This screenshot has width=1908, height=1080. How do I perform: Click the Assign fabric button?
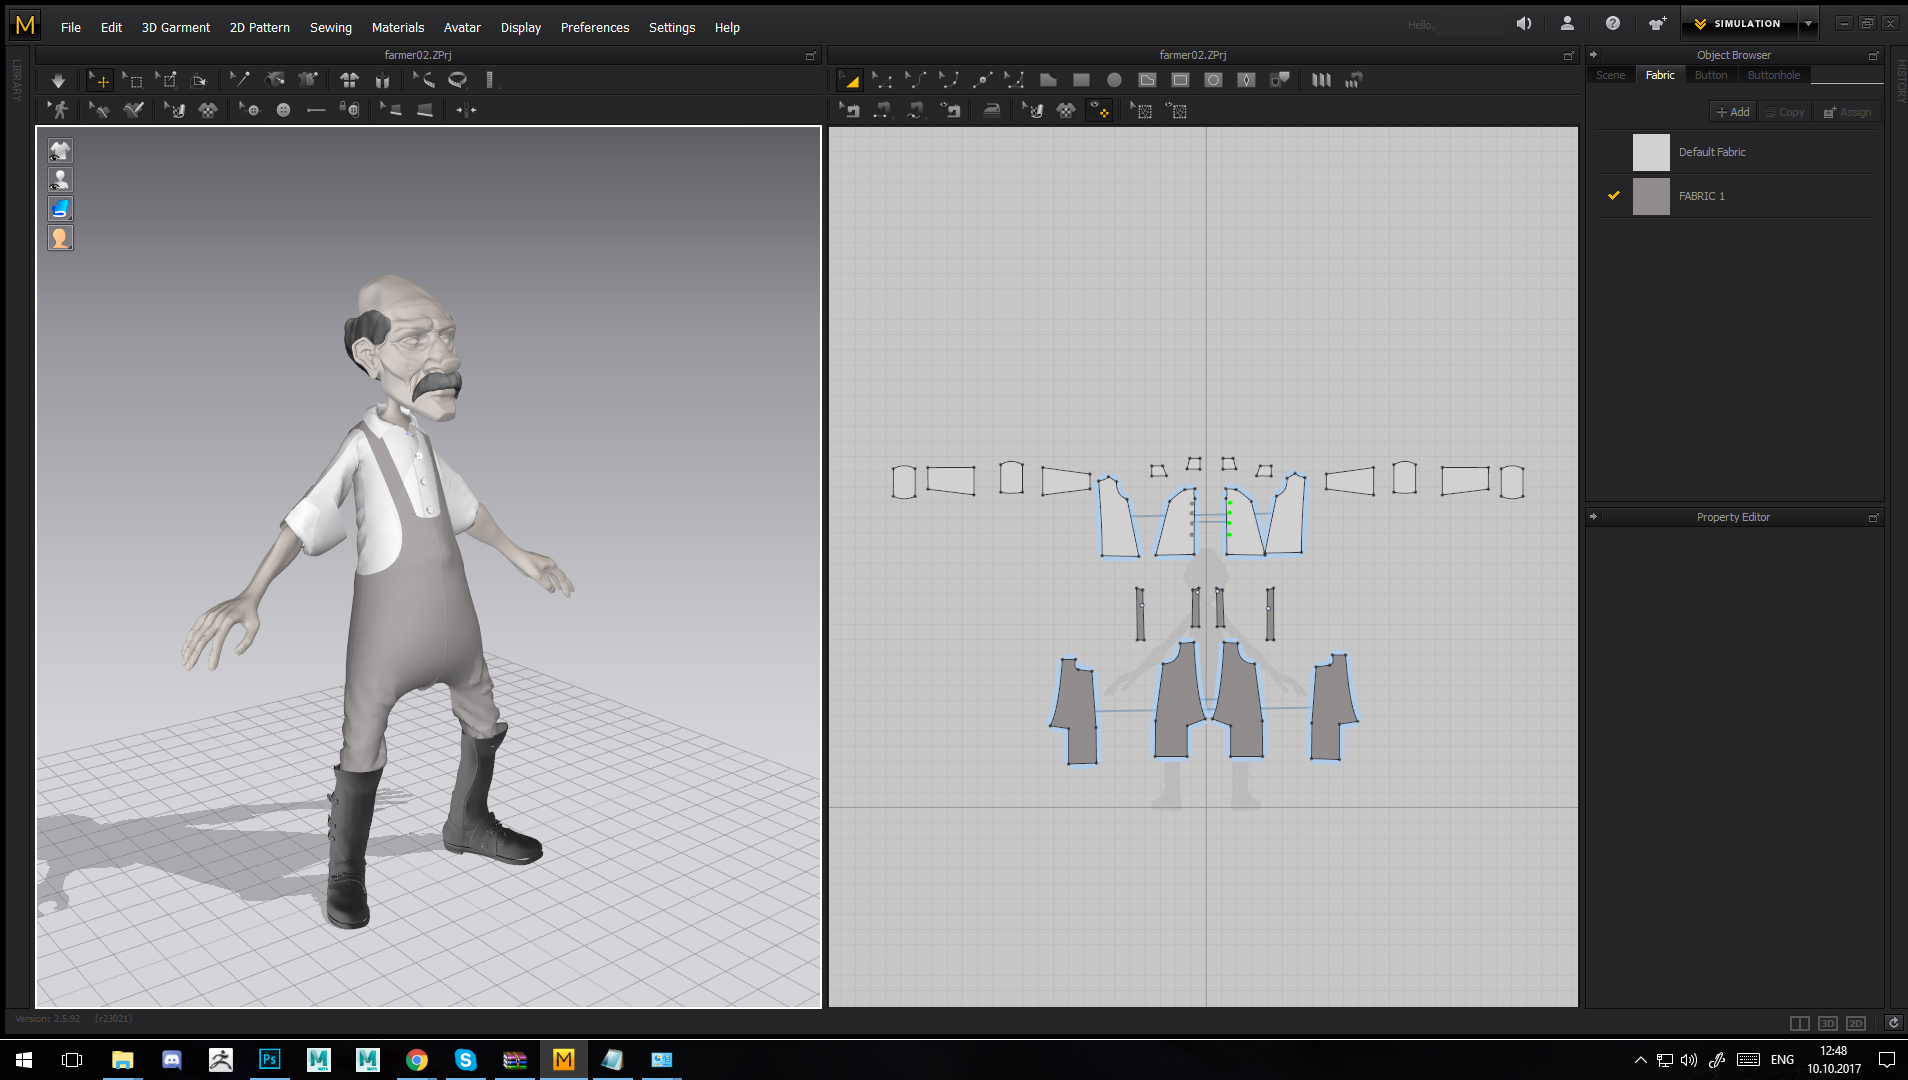click(1847, 112)
